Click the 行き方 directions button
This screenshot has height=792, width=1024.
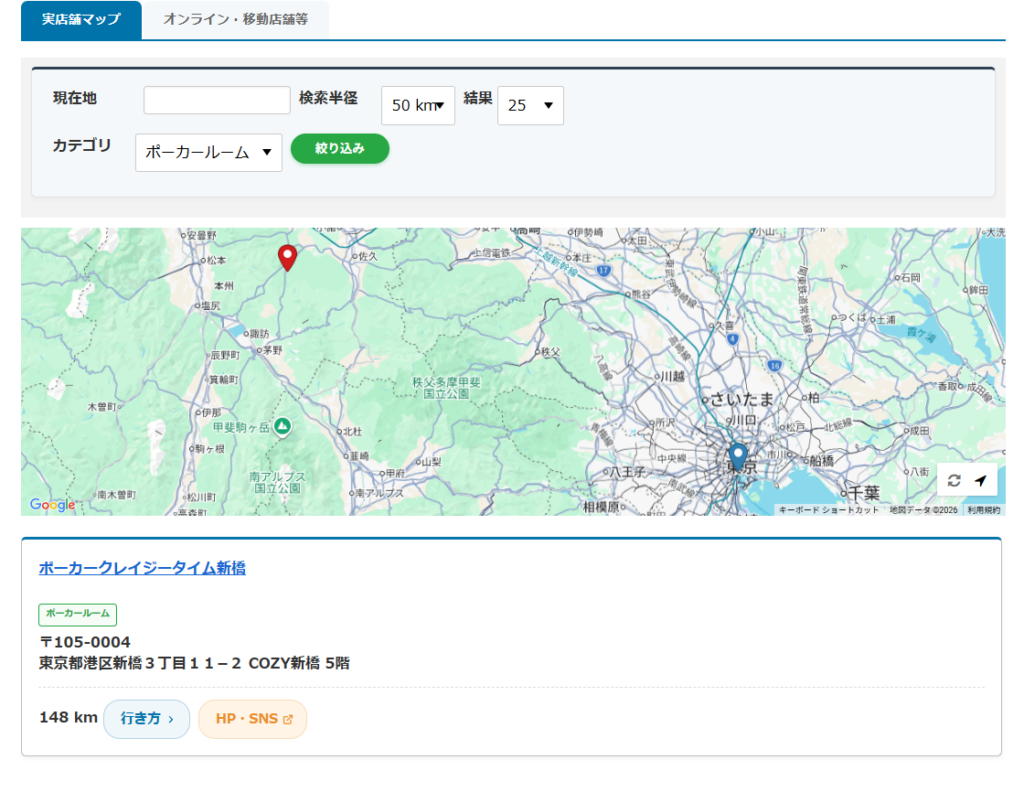click(x=147, y=719)
